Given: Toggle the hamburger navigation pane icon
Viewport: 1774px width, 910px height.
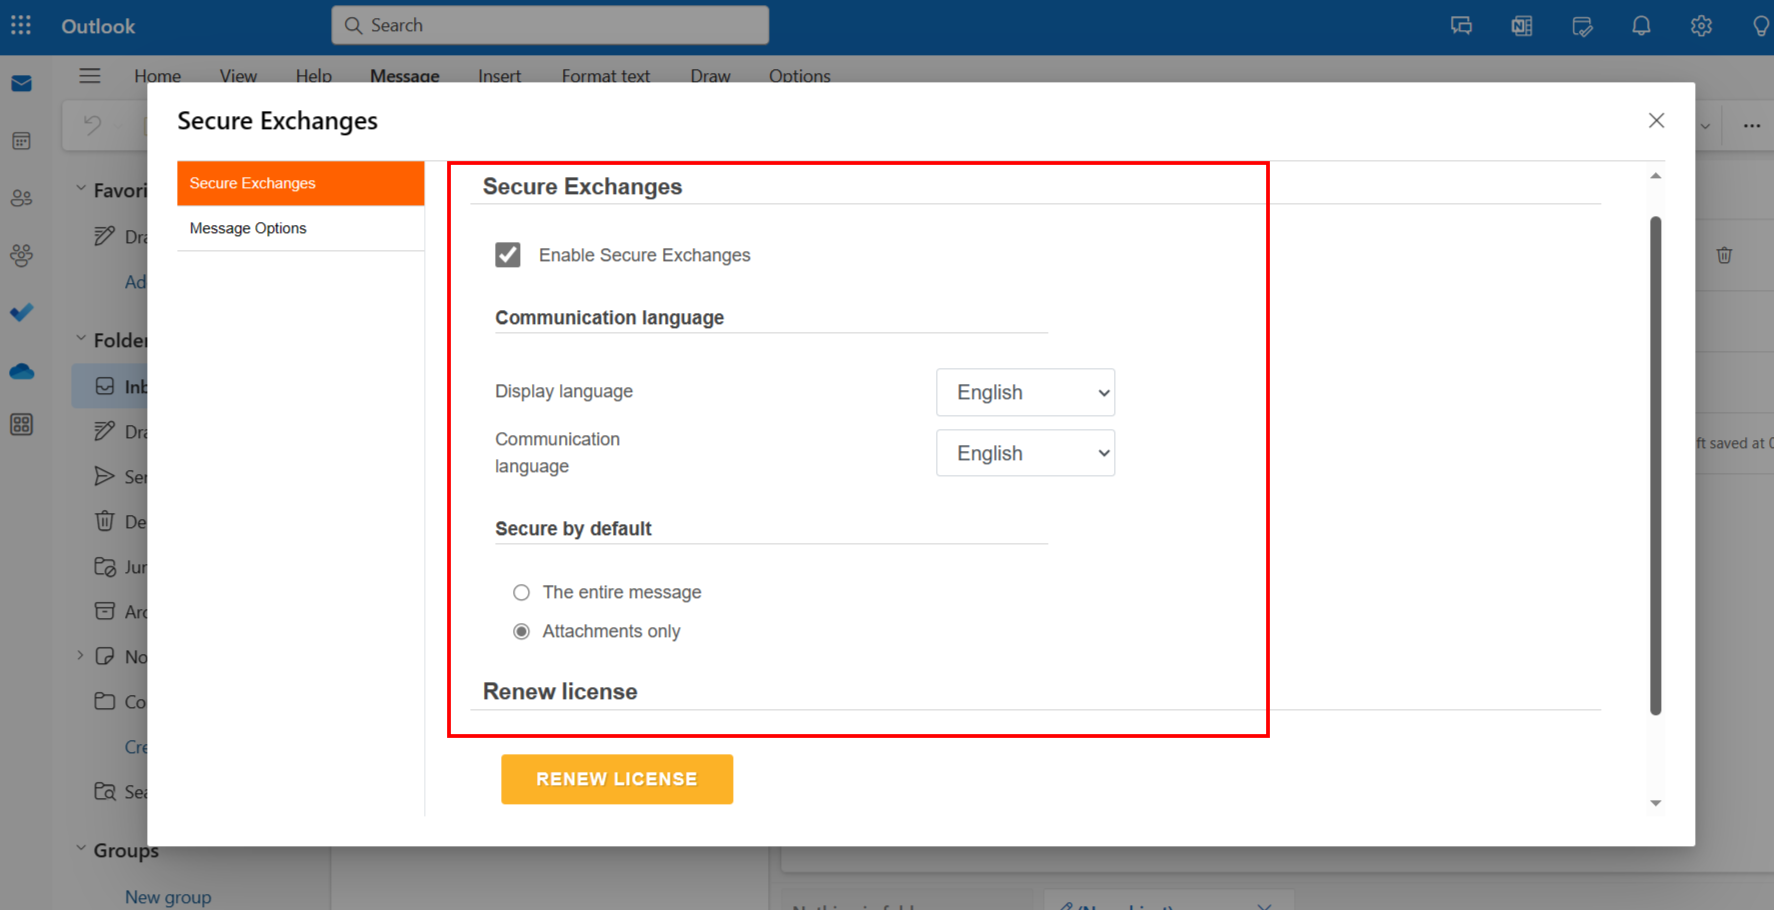Looking at the screenshot, I should (90, 75).
